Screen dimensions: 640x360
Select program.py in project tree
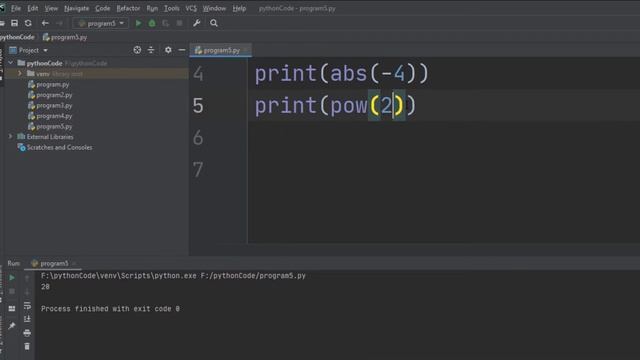click(49, 84)
